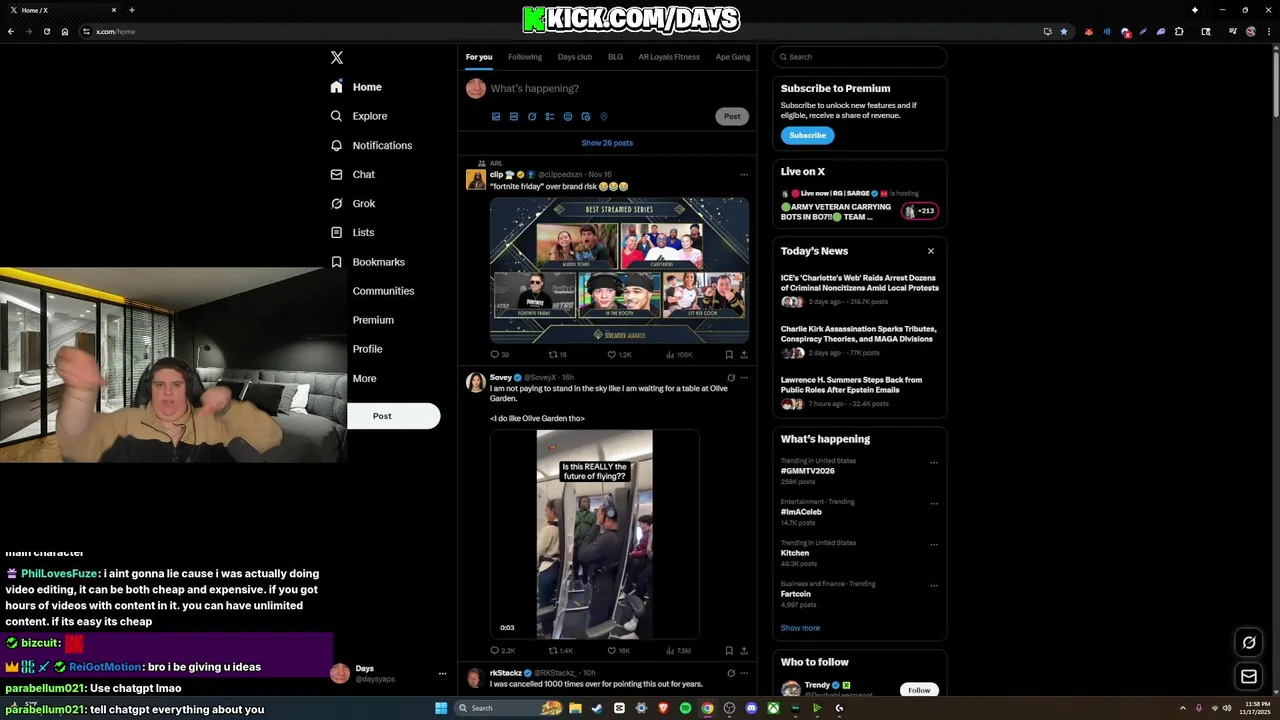The width and height of the screenshot is (1280, 720).
Task: Click the poll icon in composer
Action: 550,116
